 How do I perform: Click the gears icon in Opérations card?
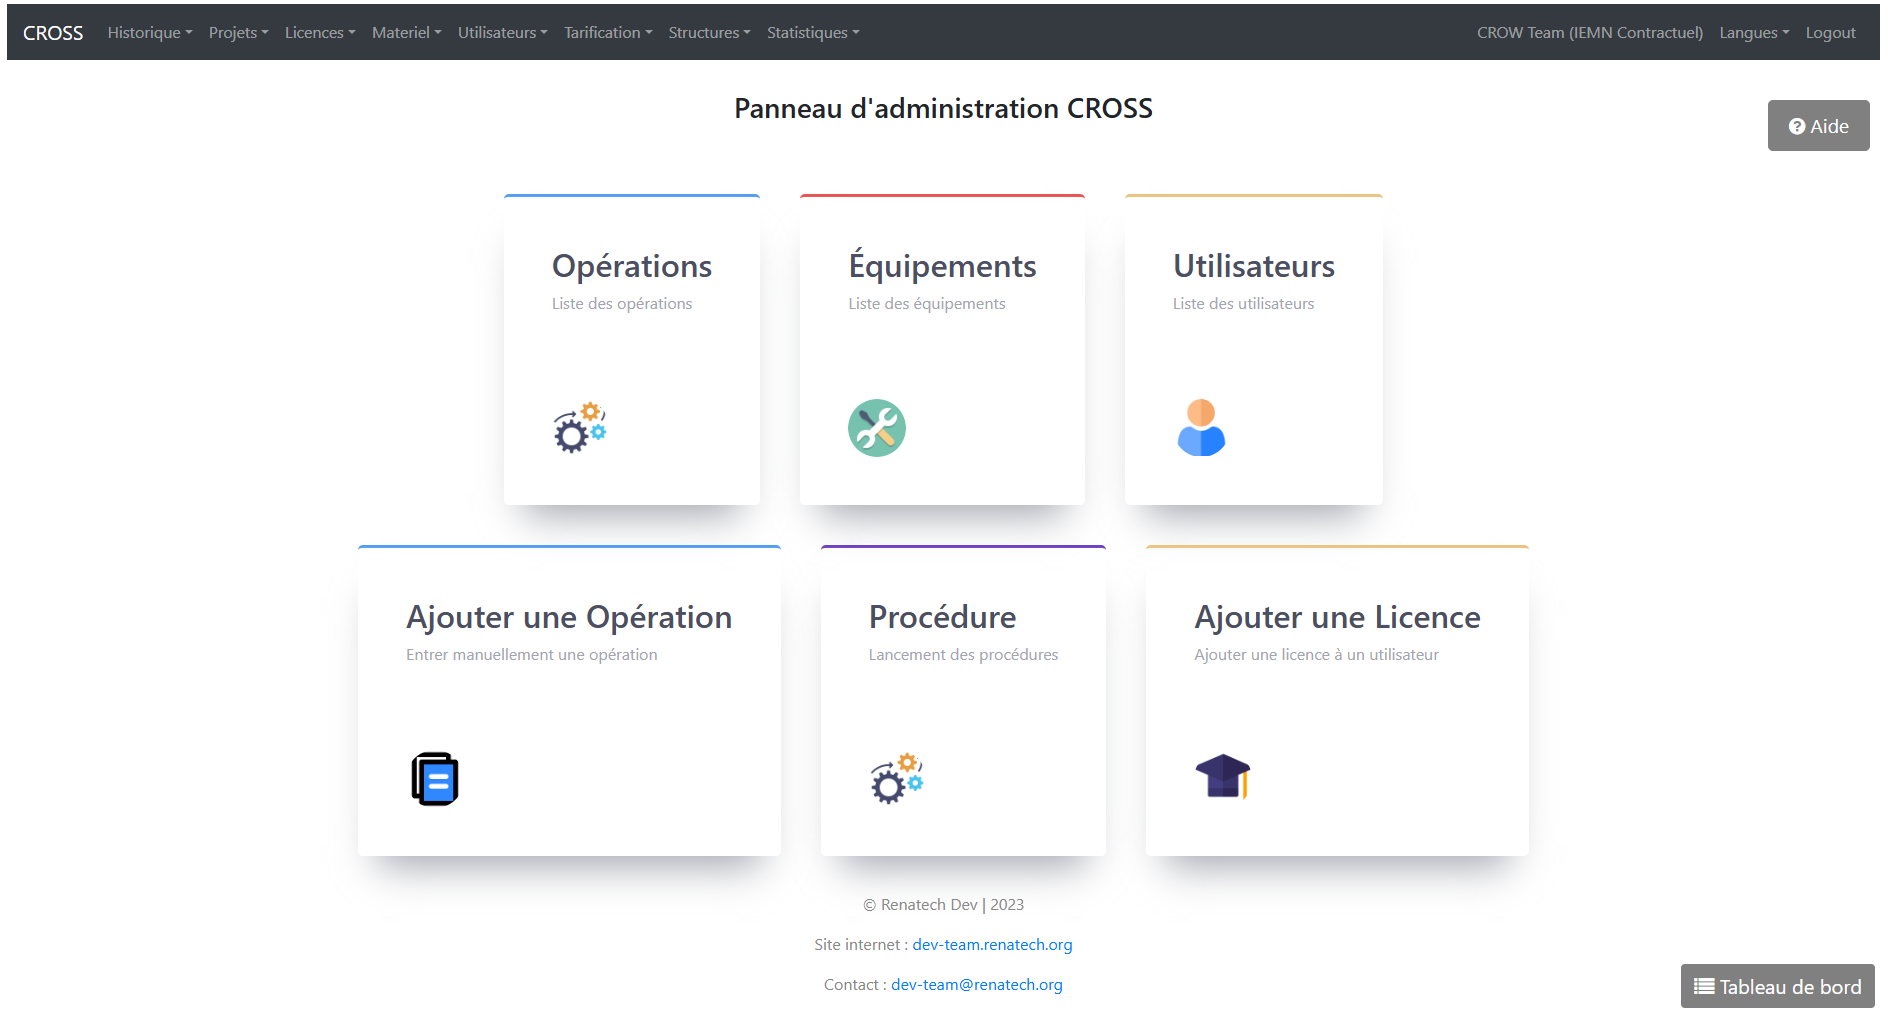(580, 428)
